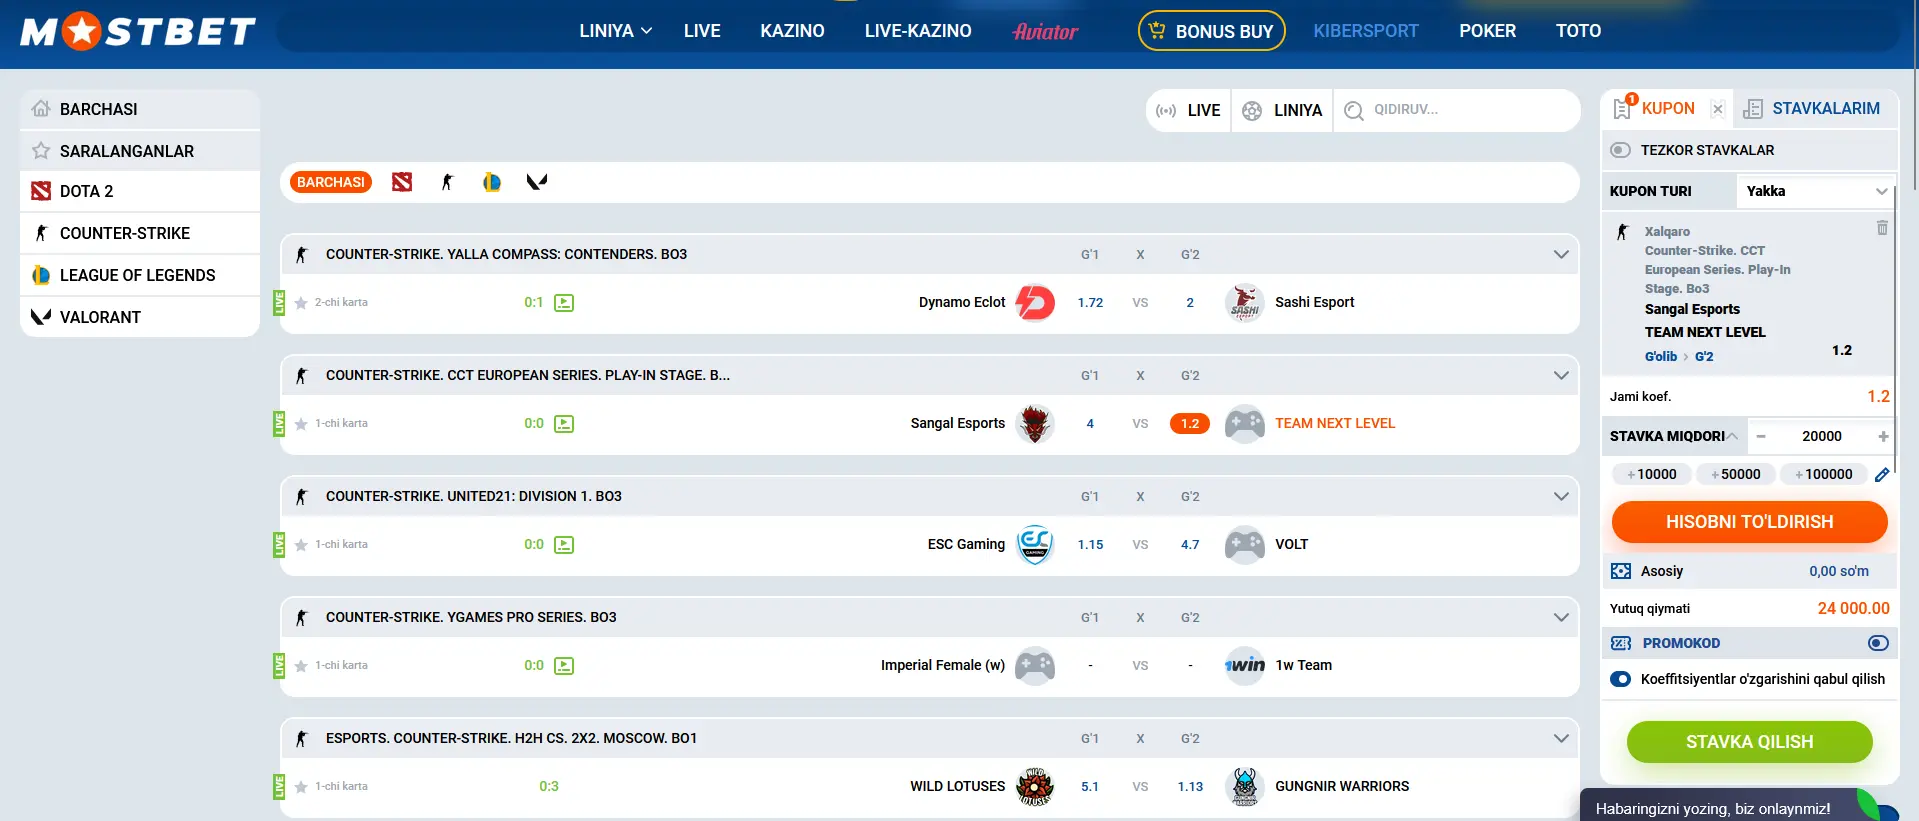Toggle Tezkor Stavkalar quick bets switch
This screenshot has width=1919, height=821.
point(1620,150)
